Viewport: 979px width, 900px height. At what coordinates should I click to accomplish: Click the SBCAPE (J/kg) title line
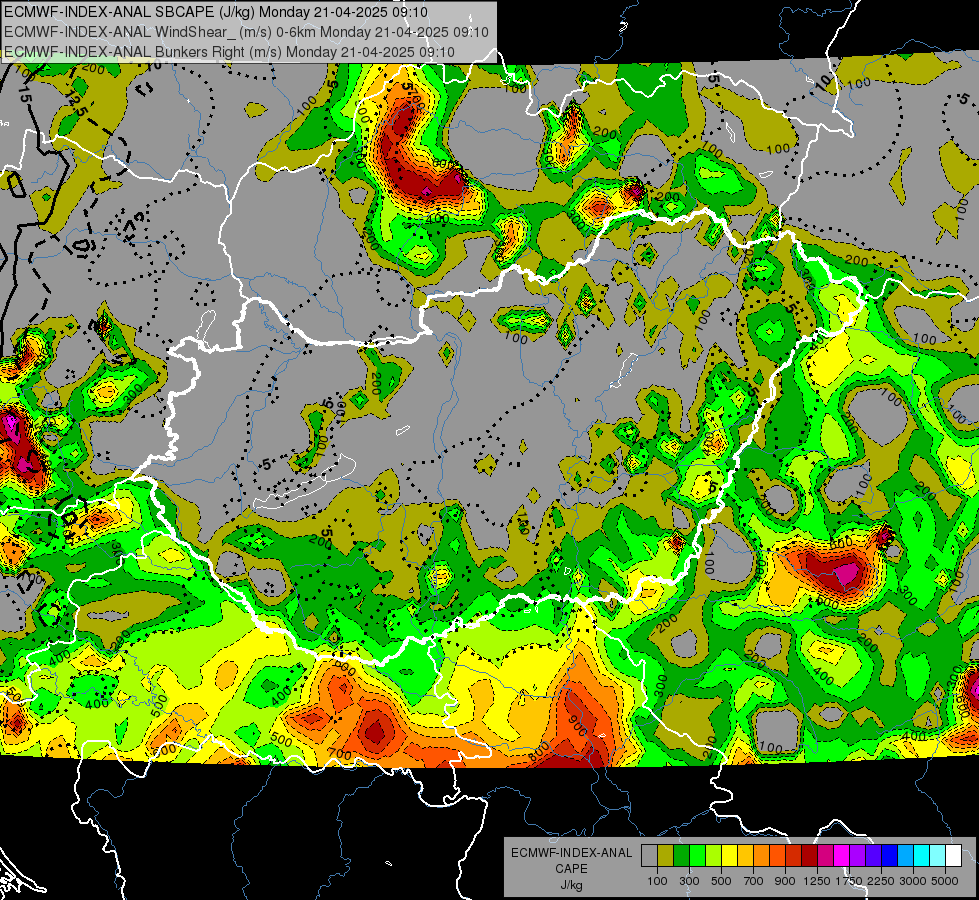216,12
